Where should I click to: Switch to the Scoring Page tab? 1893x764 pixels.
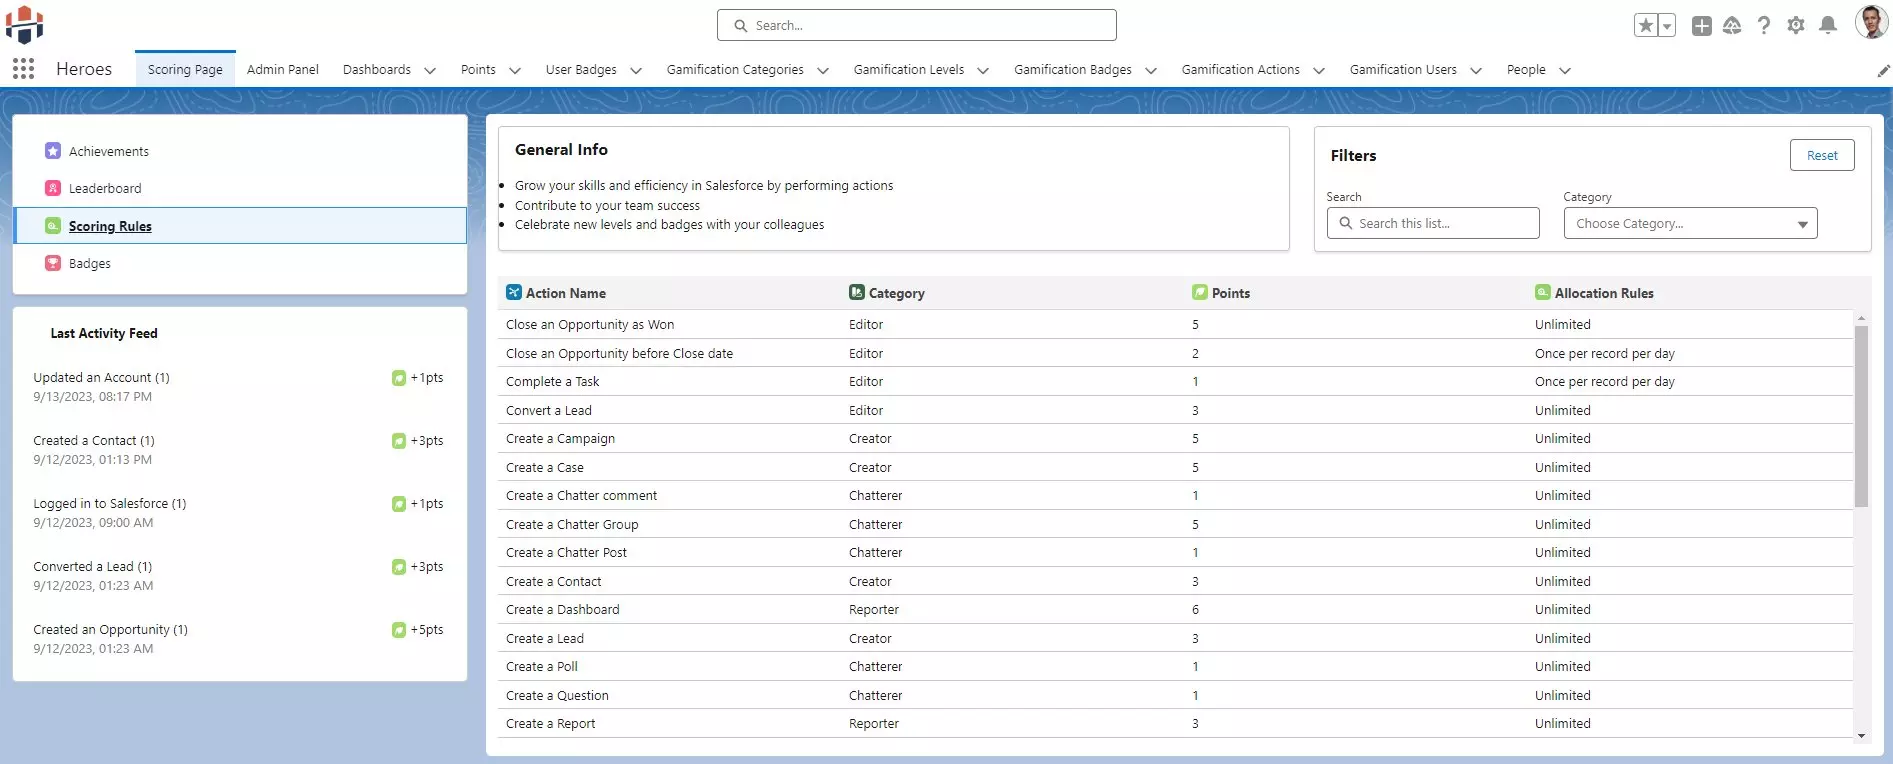[185, 69]
